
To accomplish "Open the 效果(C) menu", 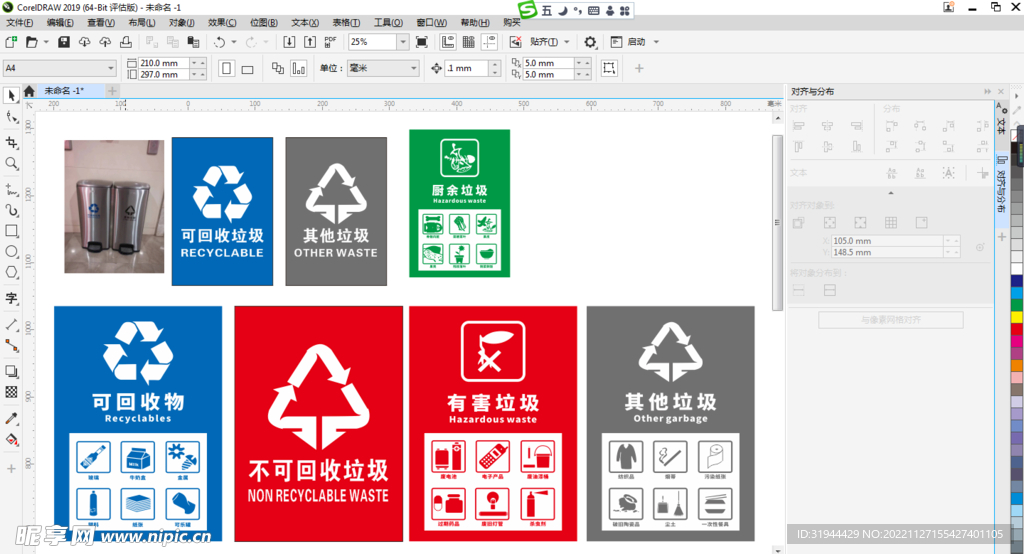I will pos(223,22).
